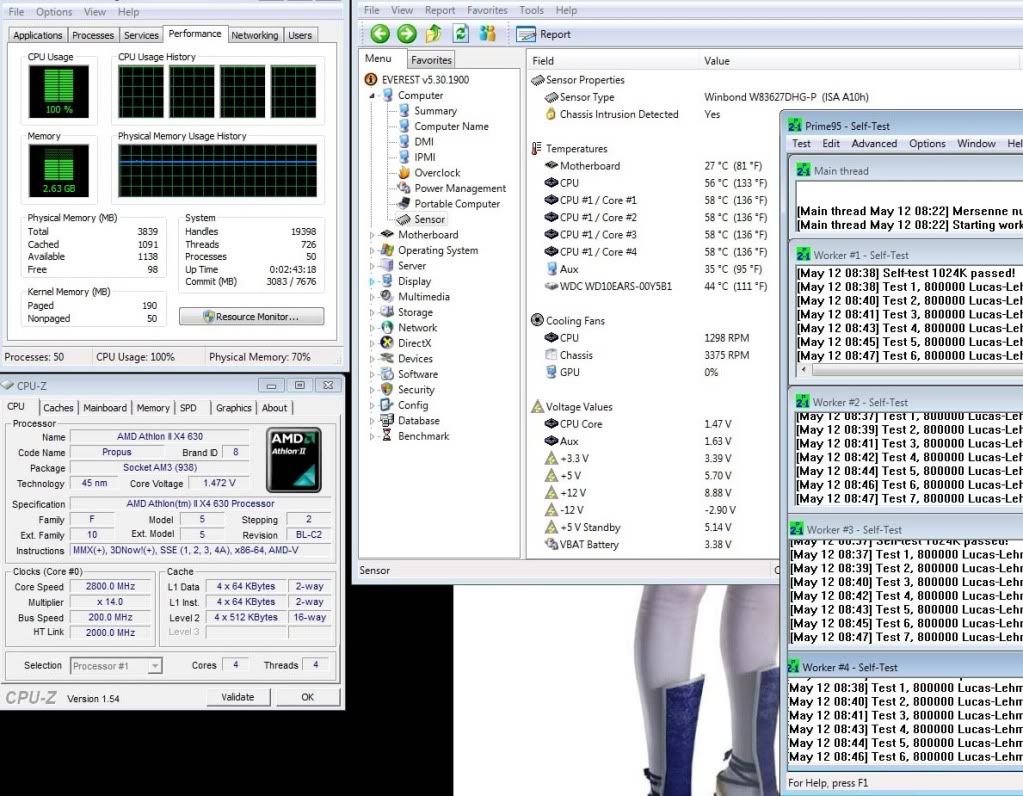The image size is (1023, 796).
Task: Select the Config item in EVEREST tree
Action: pos(412,405)
